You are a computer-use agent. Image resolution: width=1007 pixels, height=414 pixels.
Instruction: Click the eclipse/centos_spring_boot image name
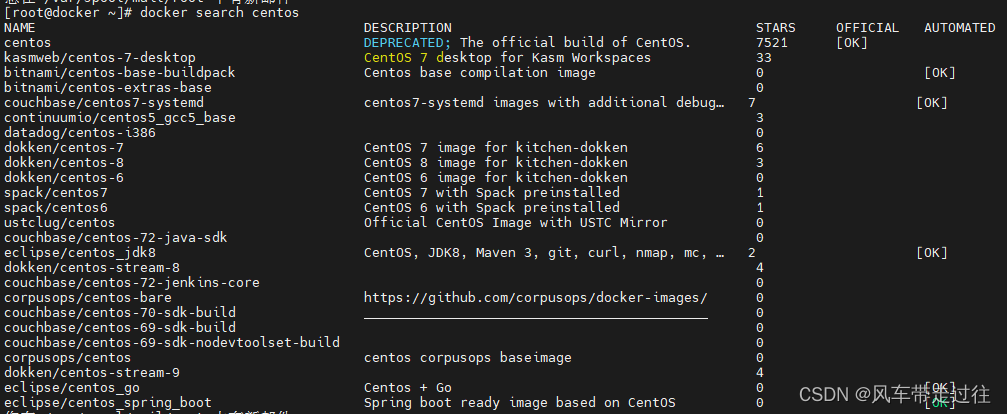[x=108, y=403]
